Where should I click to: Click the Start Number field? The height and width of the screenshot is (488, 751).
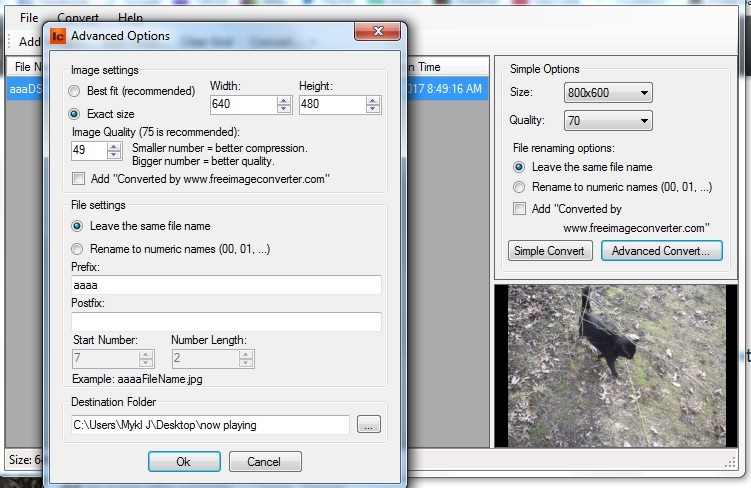(106, 358)
